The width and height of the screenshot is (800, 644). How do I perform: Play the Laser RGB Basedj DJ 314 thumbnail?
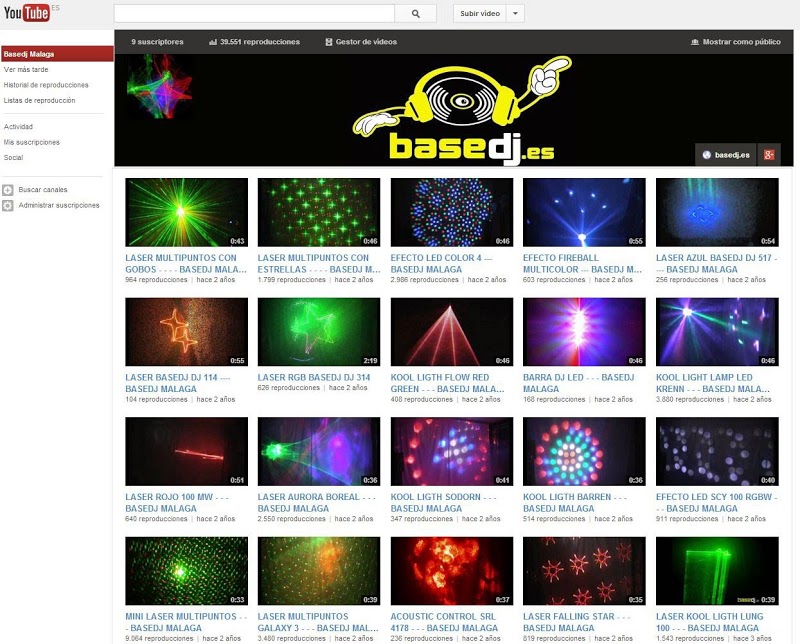[x=319, y=332]
